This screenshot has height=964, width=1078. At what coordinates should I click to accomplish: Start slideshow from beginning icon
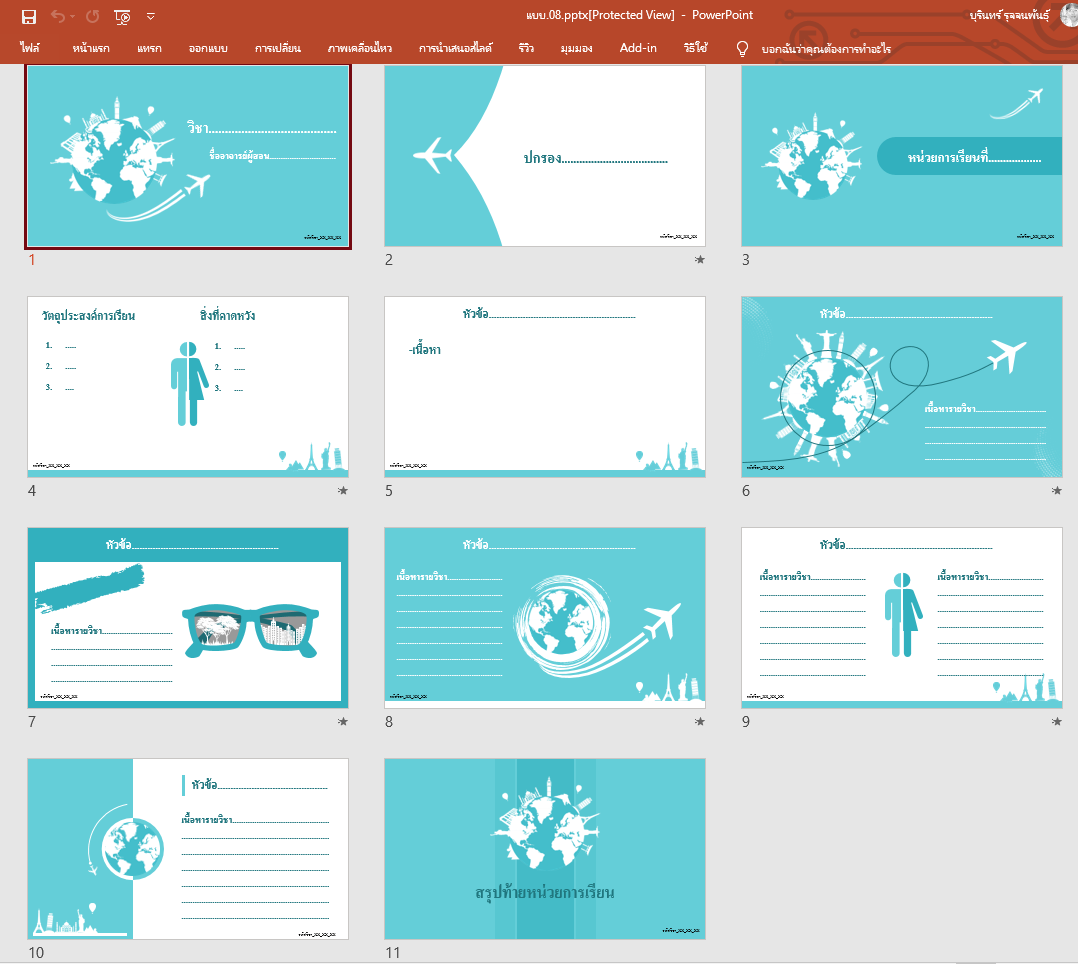click(x=122, y=16)
